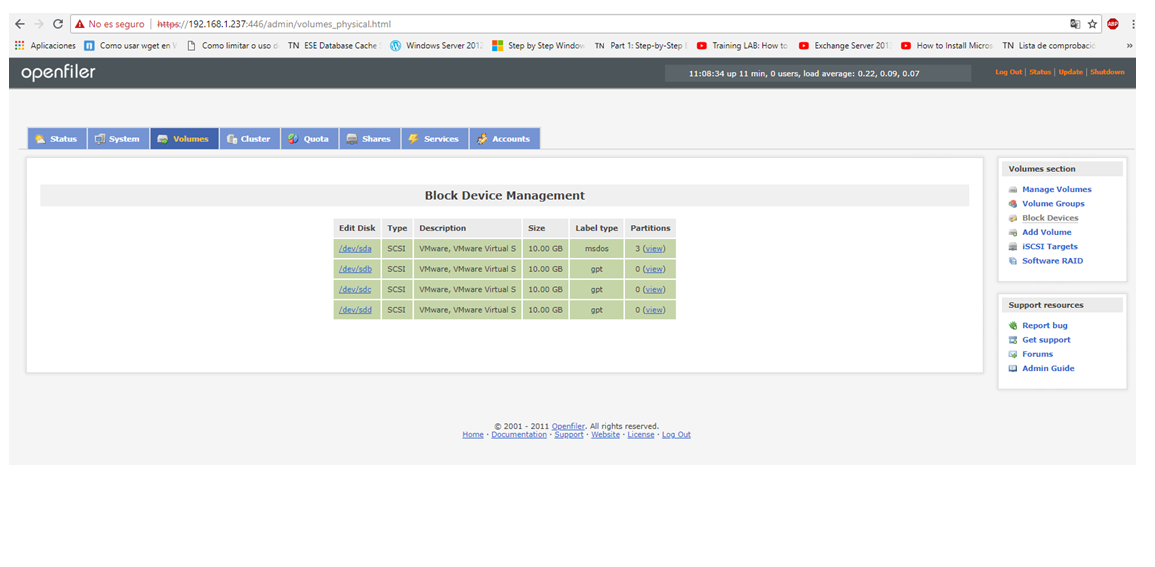
Task: Go back with the browser back arrow
Action: pos(20,24)
